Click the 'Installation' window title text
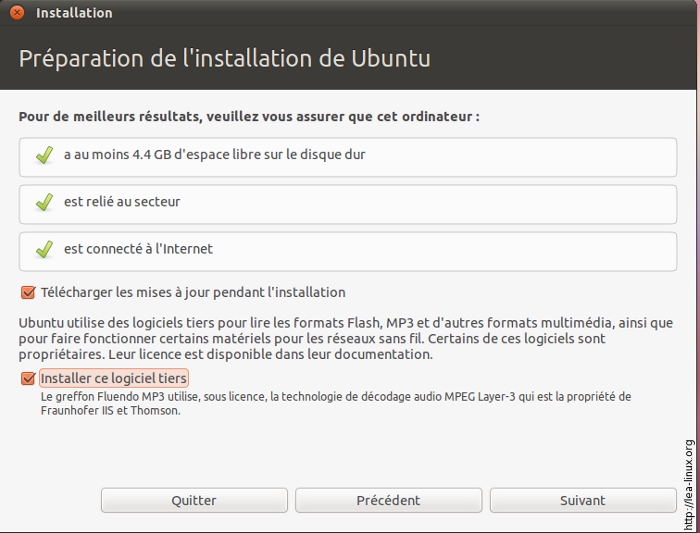Image resolution: width=700 pixels, height=533 pixels. coord(74,13)
